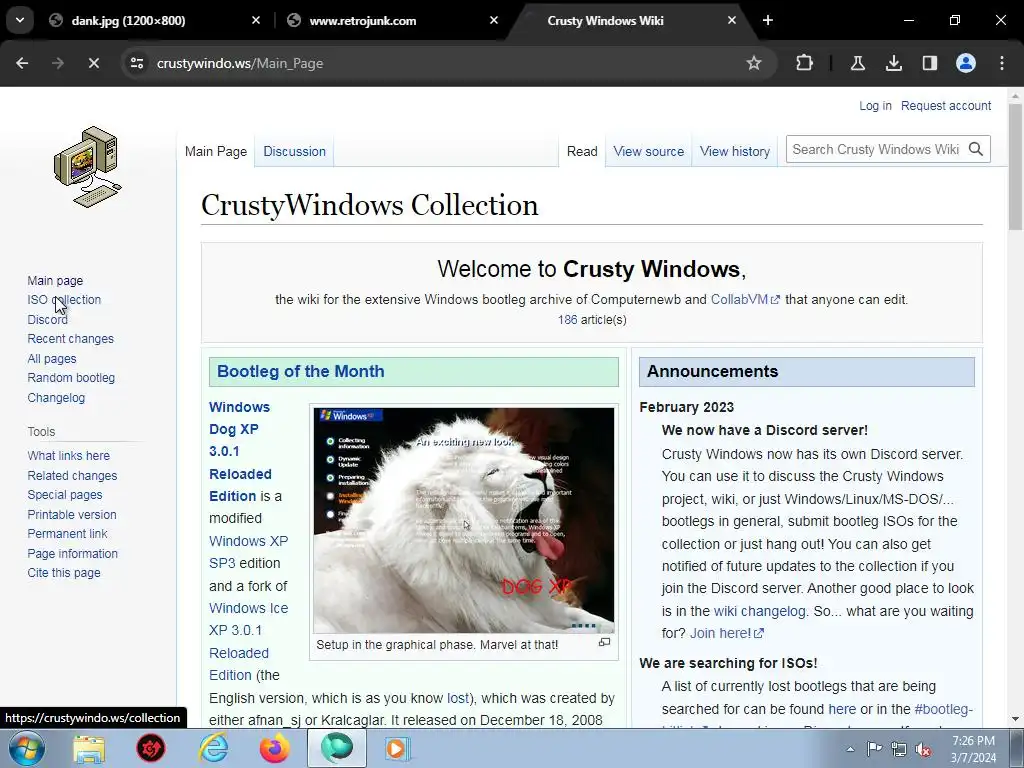Open Random bootleg link

pyautogui.click(x=71, y=377)
